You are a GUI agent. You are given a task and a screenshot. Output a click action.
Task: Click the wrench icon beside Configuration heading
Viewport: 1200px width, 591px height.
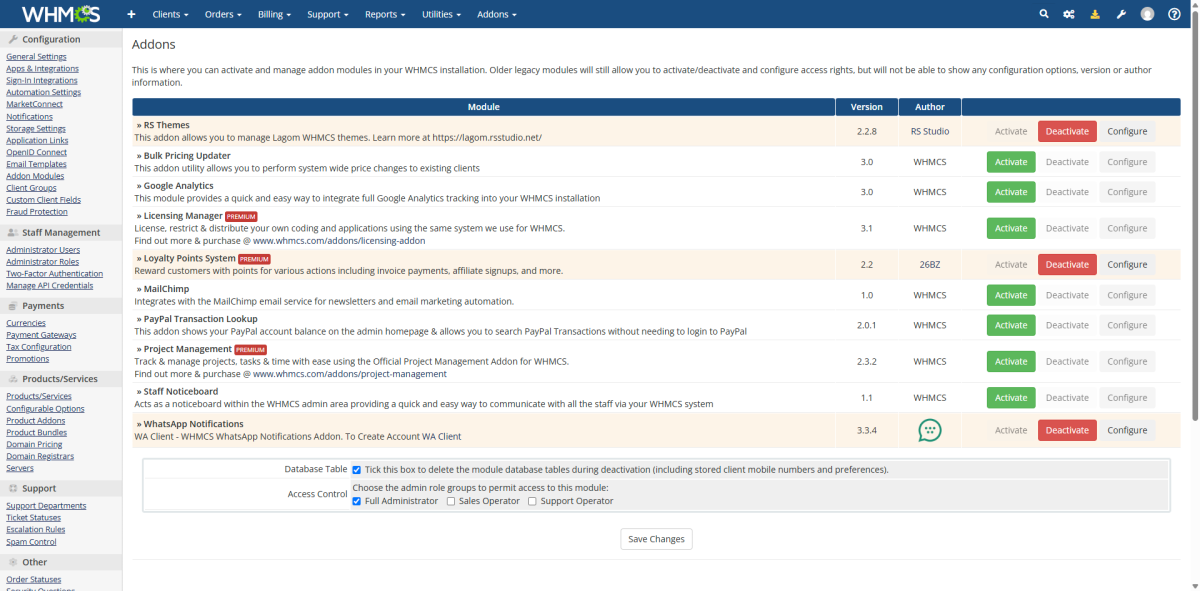(x=13, y=40)
